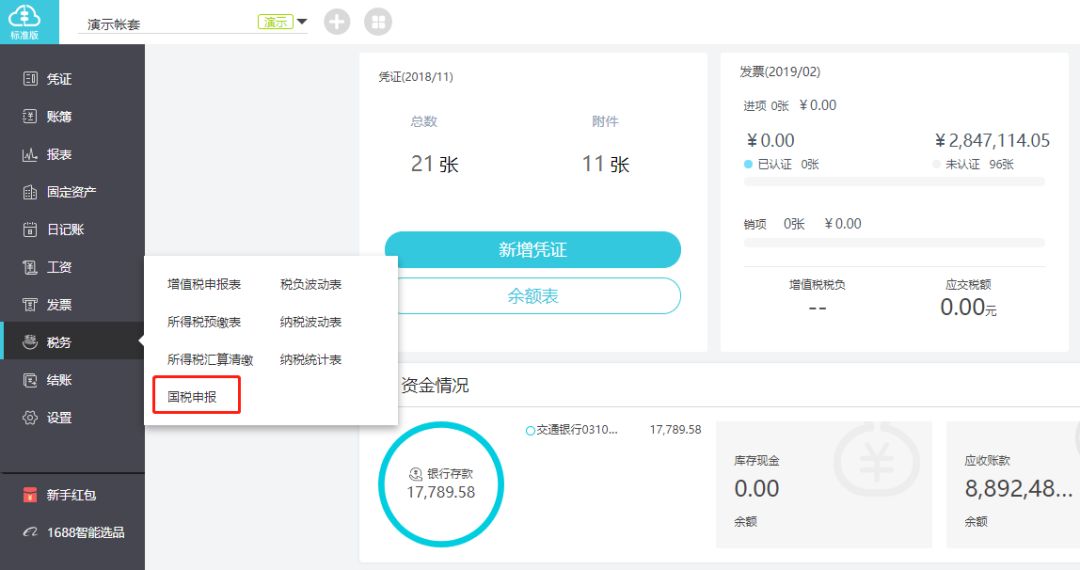The width and height of the screenshot is (1080, 570).
Task: Click the round plus icon in top bar
Action: pos(337,22)
